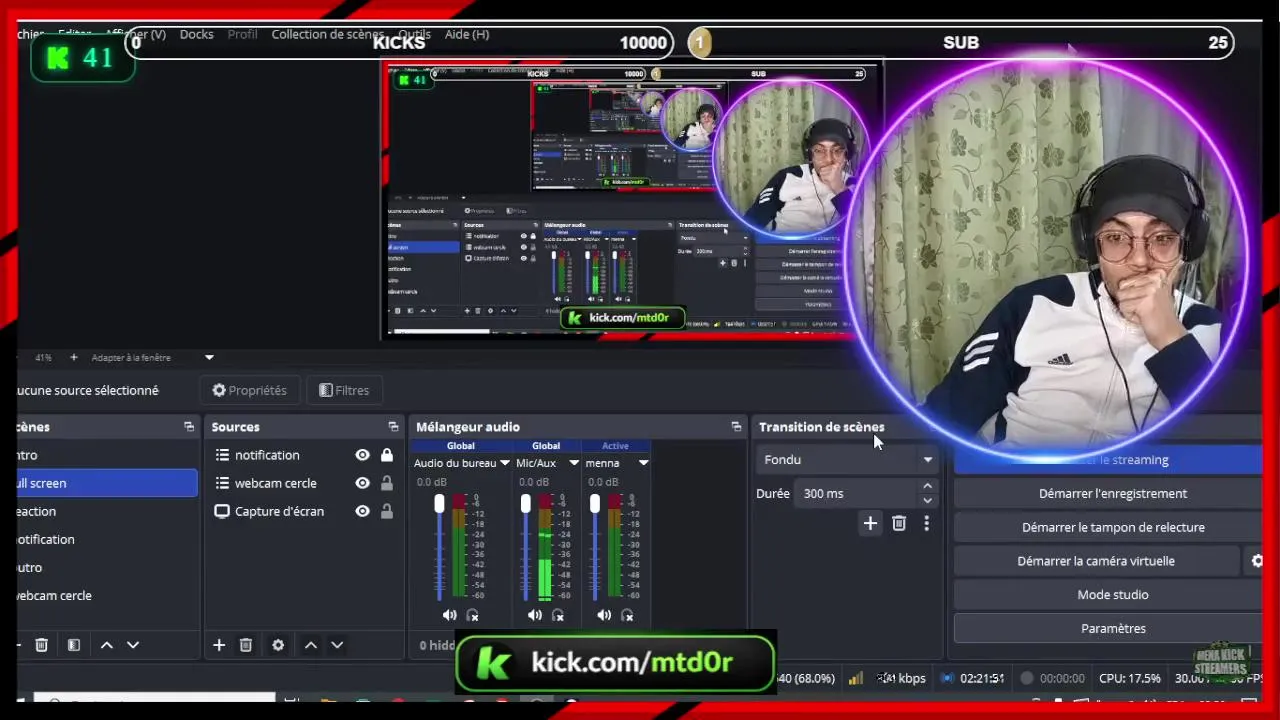Click the Durée 300 ms field
The height and width of the screenshot is (720, 1280).
[855, 493]
